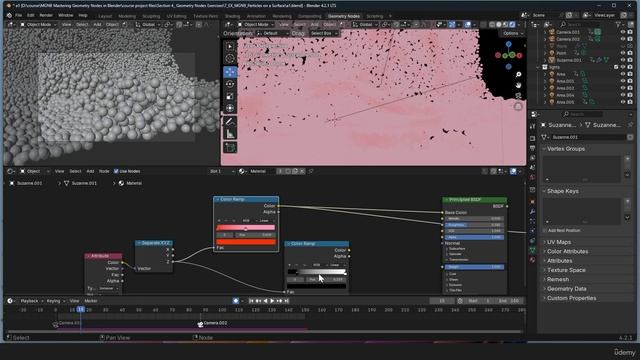This screenshot has width=640, height=360.
Task: Toggle the Use Nodes checkbox
Action: 116,171
